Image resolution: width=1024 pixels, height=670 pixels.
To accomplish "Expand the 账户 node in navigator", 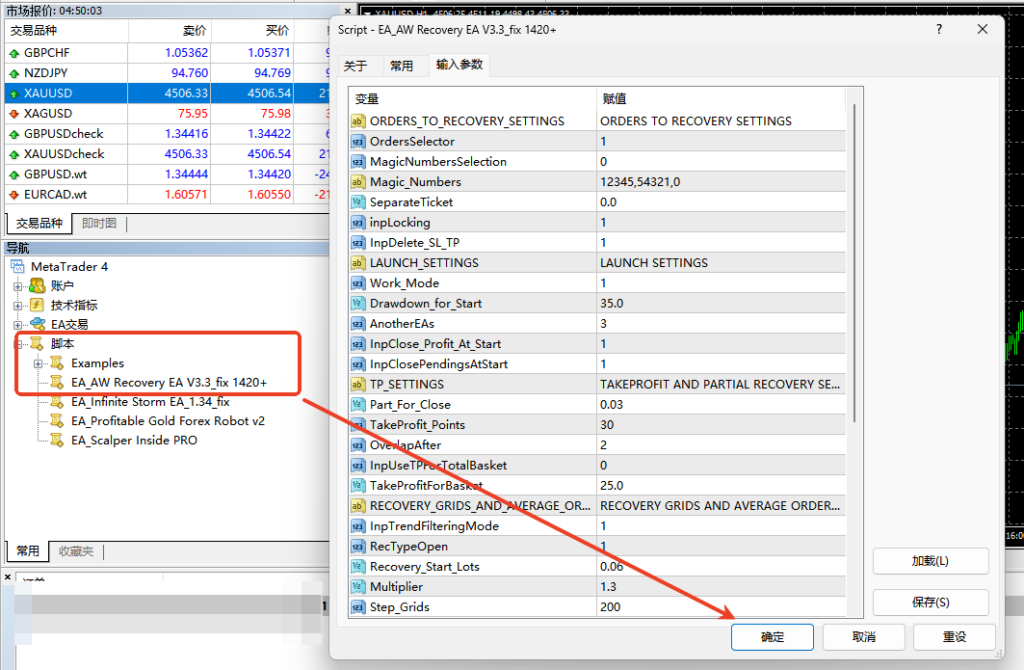I will pyautogui.click(x=18, y=286).
